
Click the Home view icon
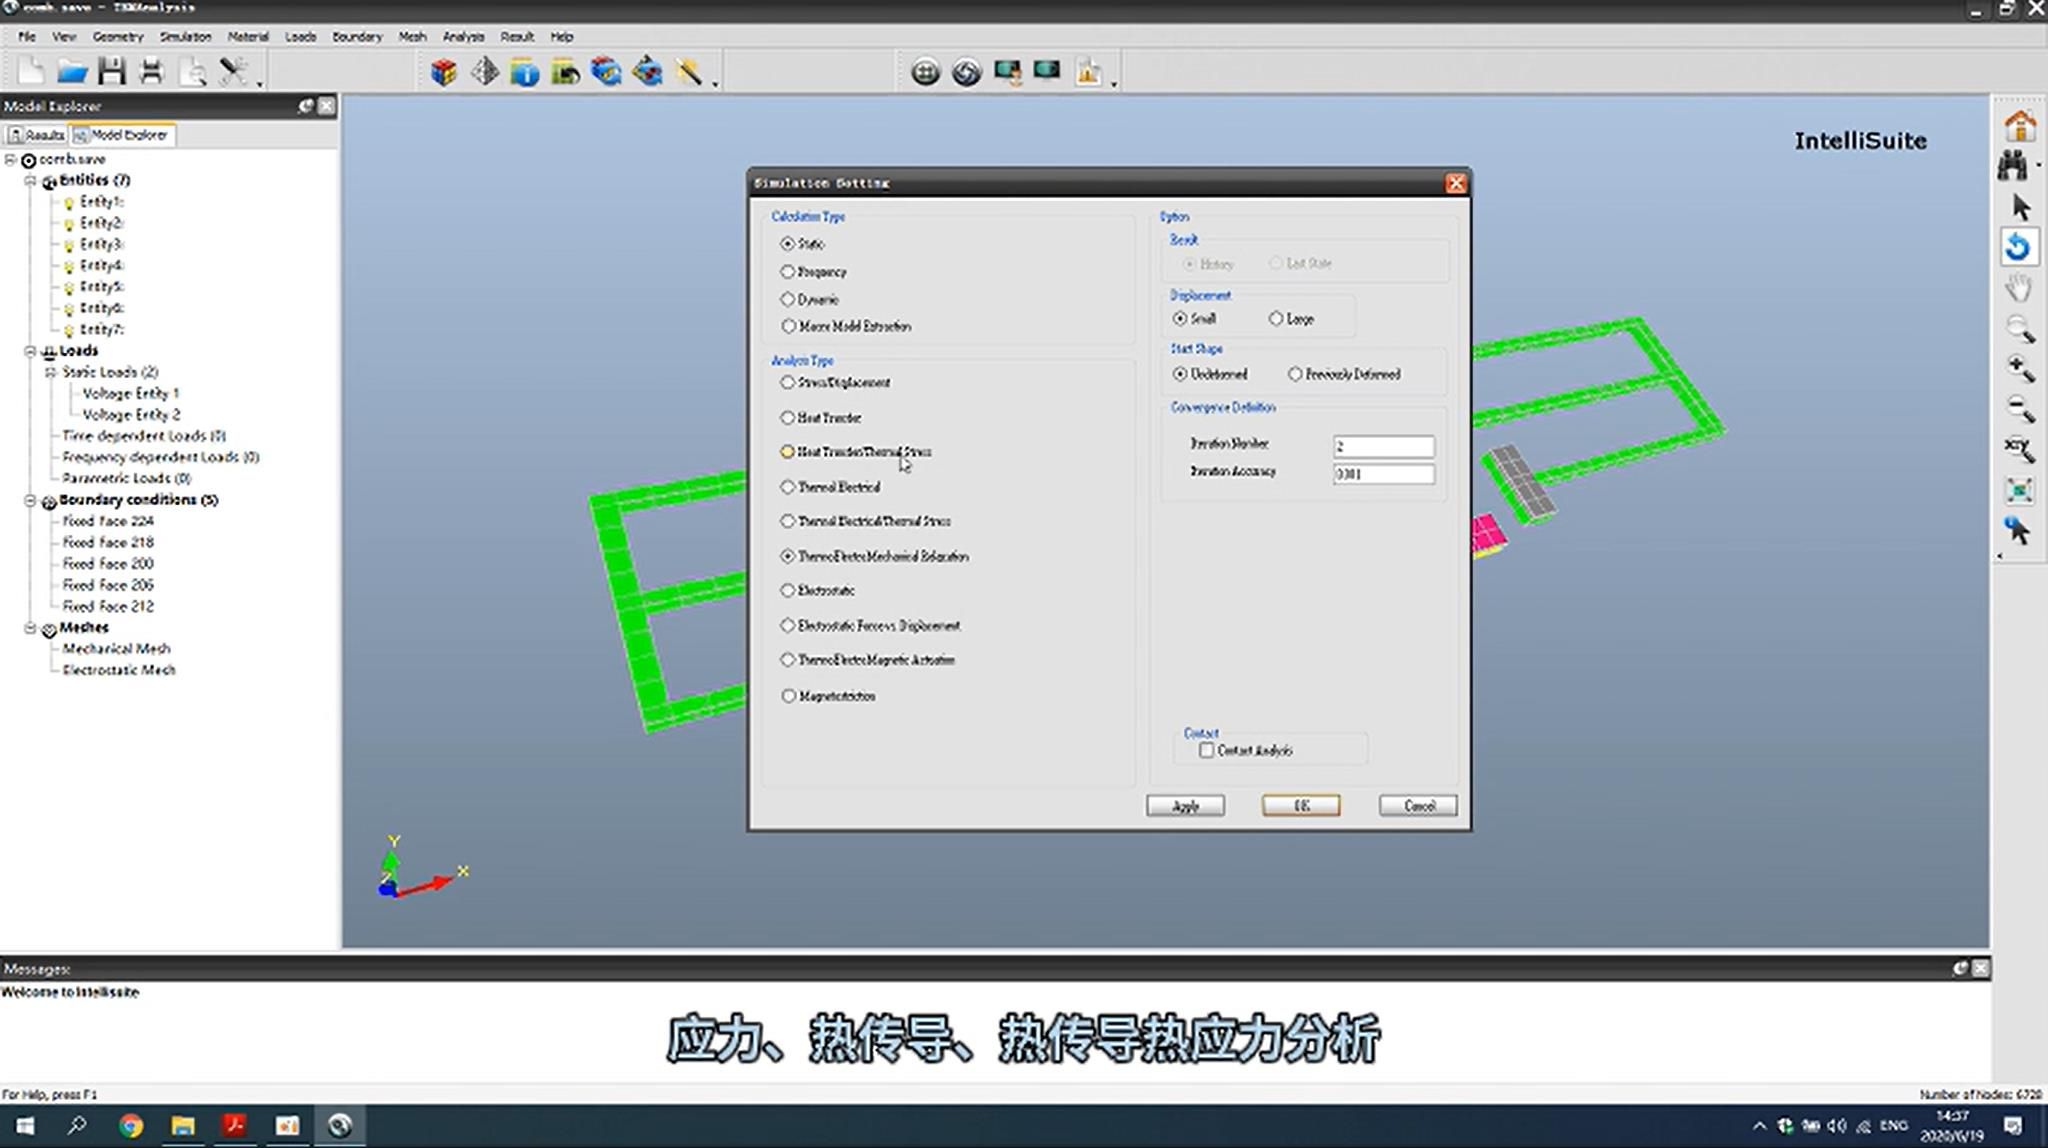pyautogui.click(x=2020, y=126)
